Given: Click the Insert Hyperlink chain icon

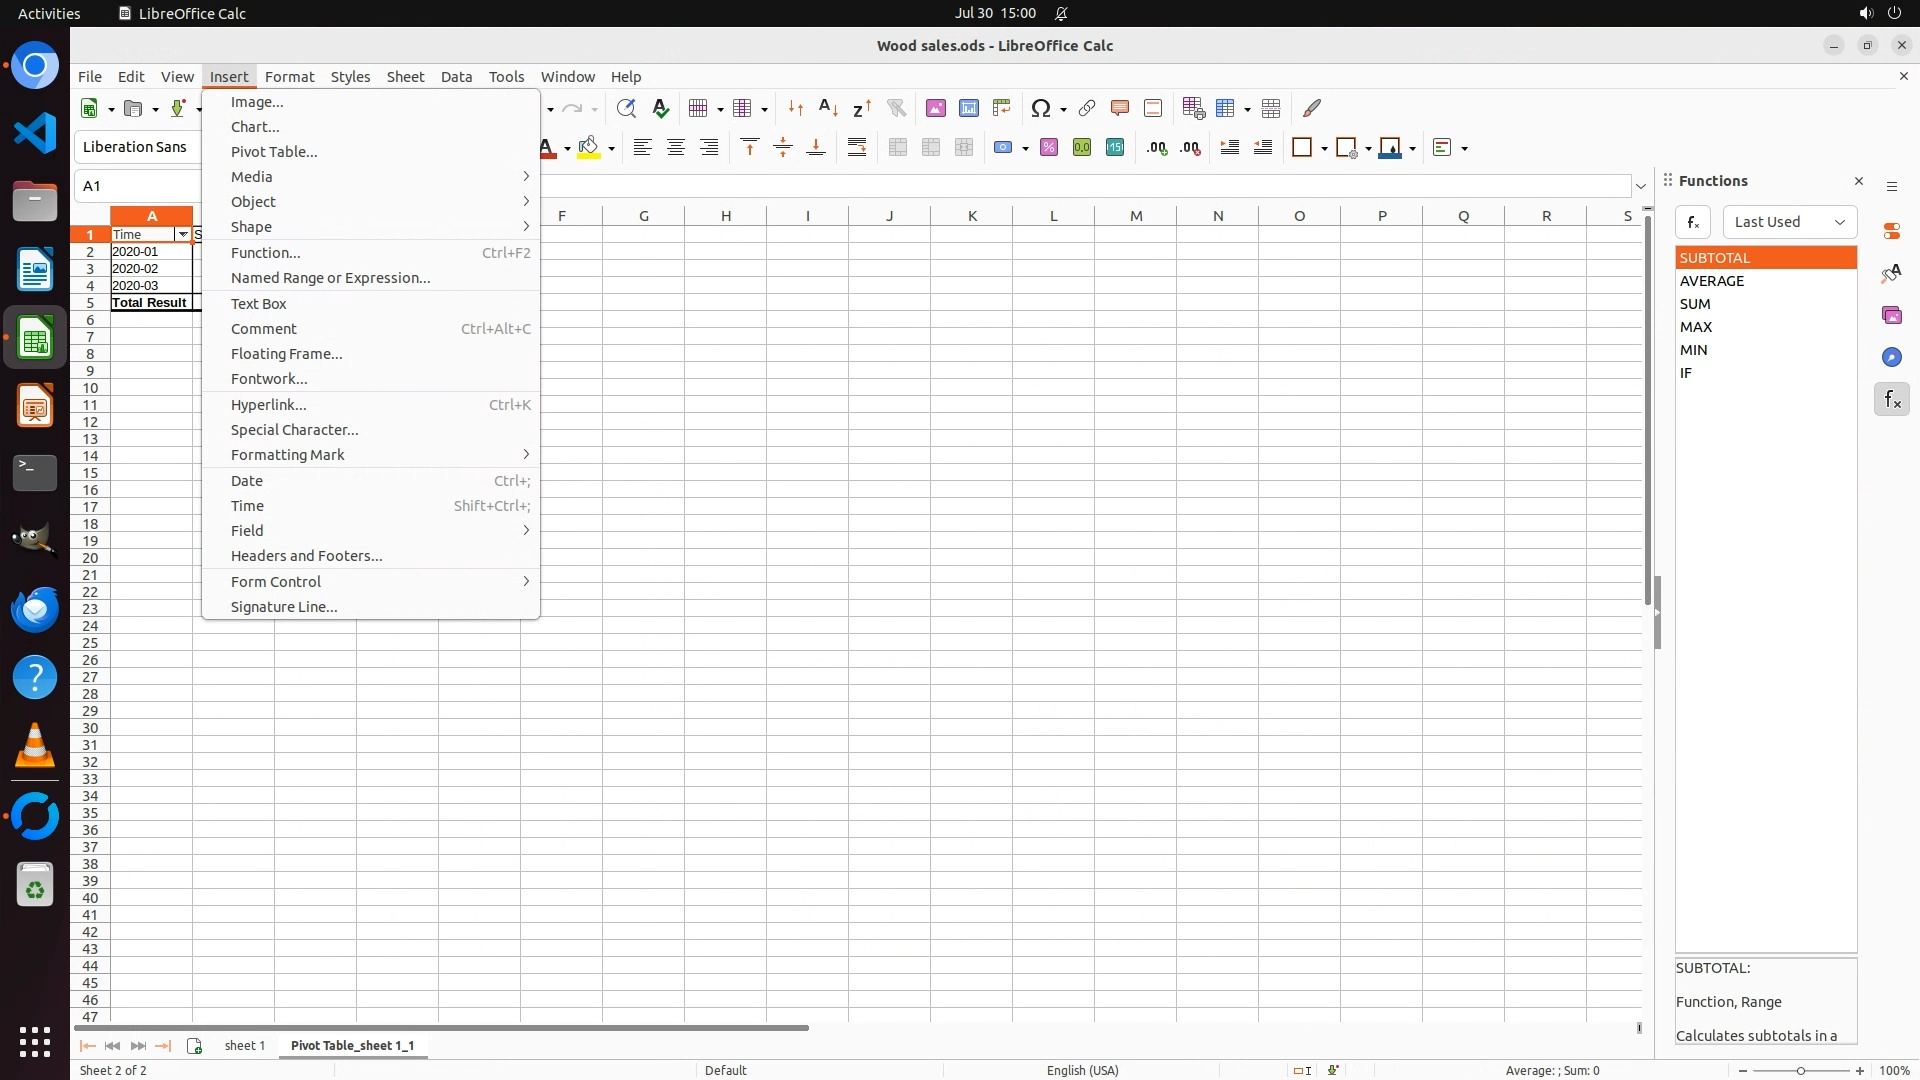Looking at the screenshot, I should (1087, 108).
